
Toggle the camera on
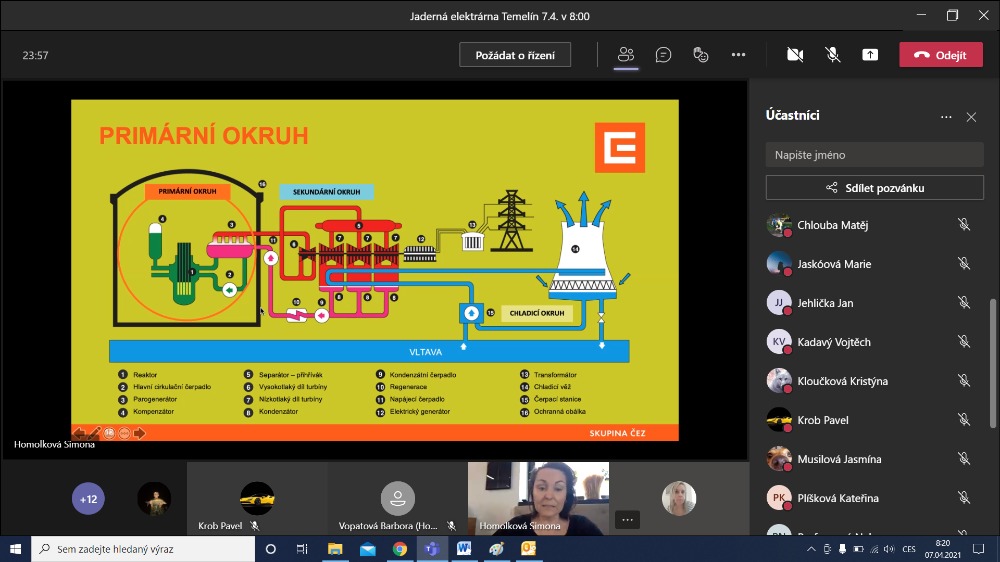[x=795, y=55]
